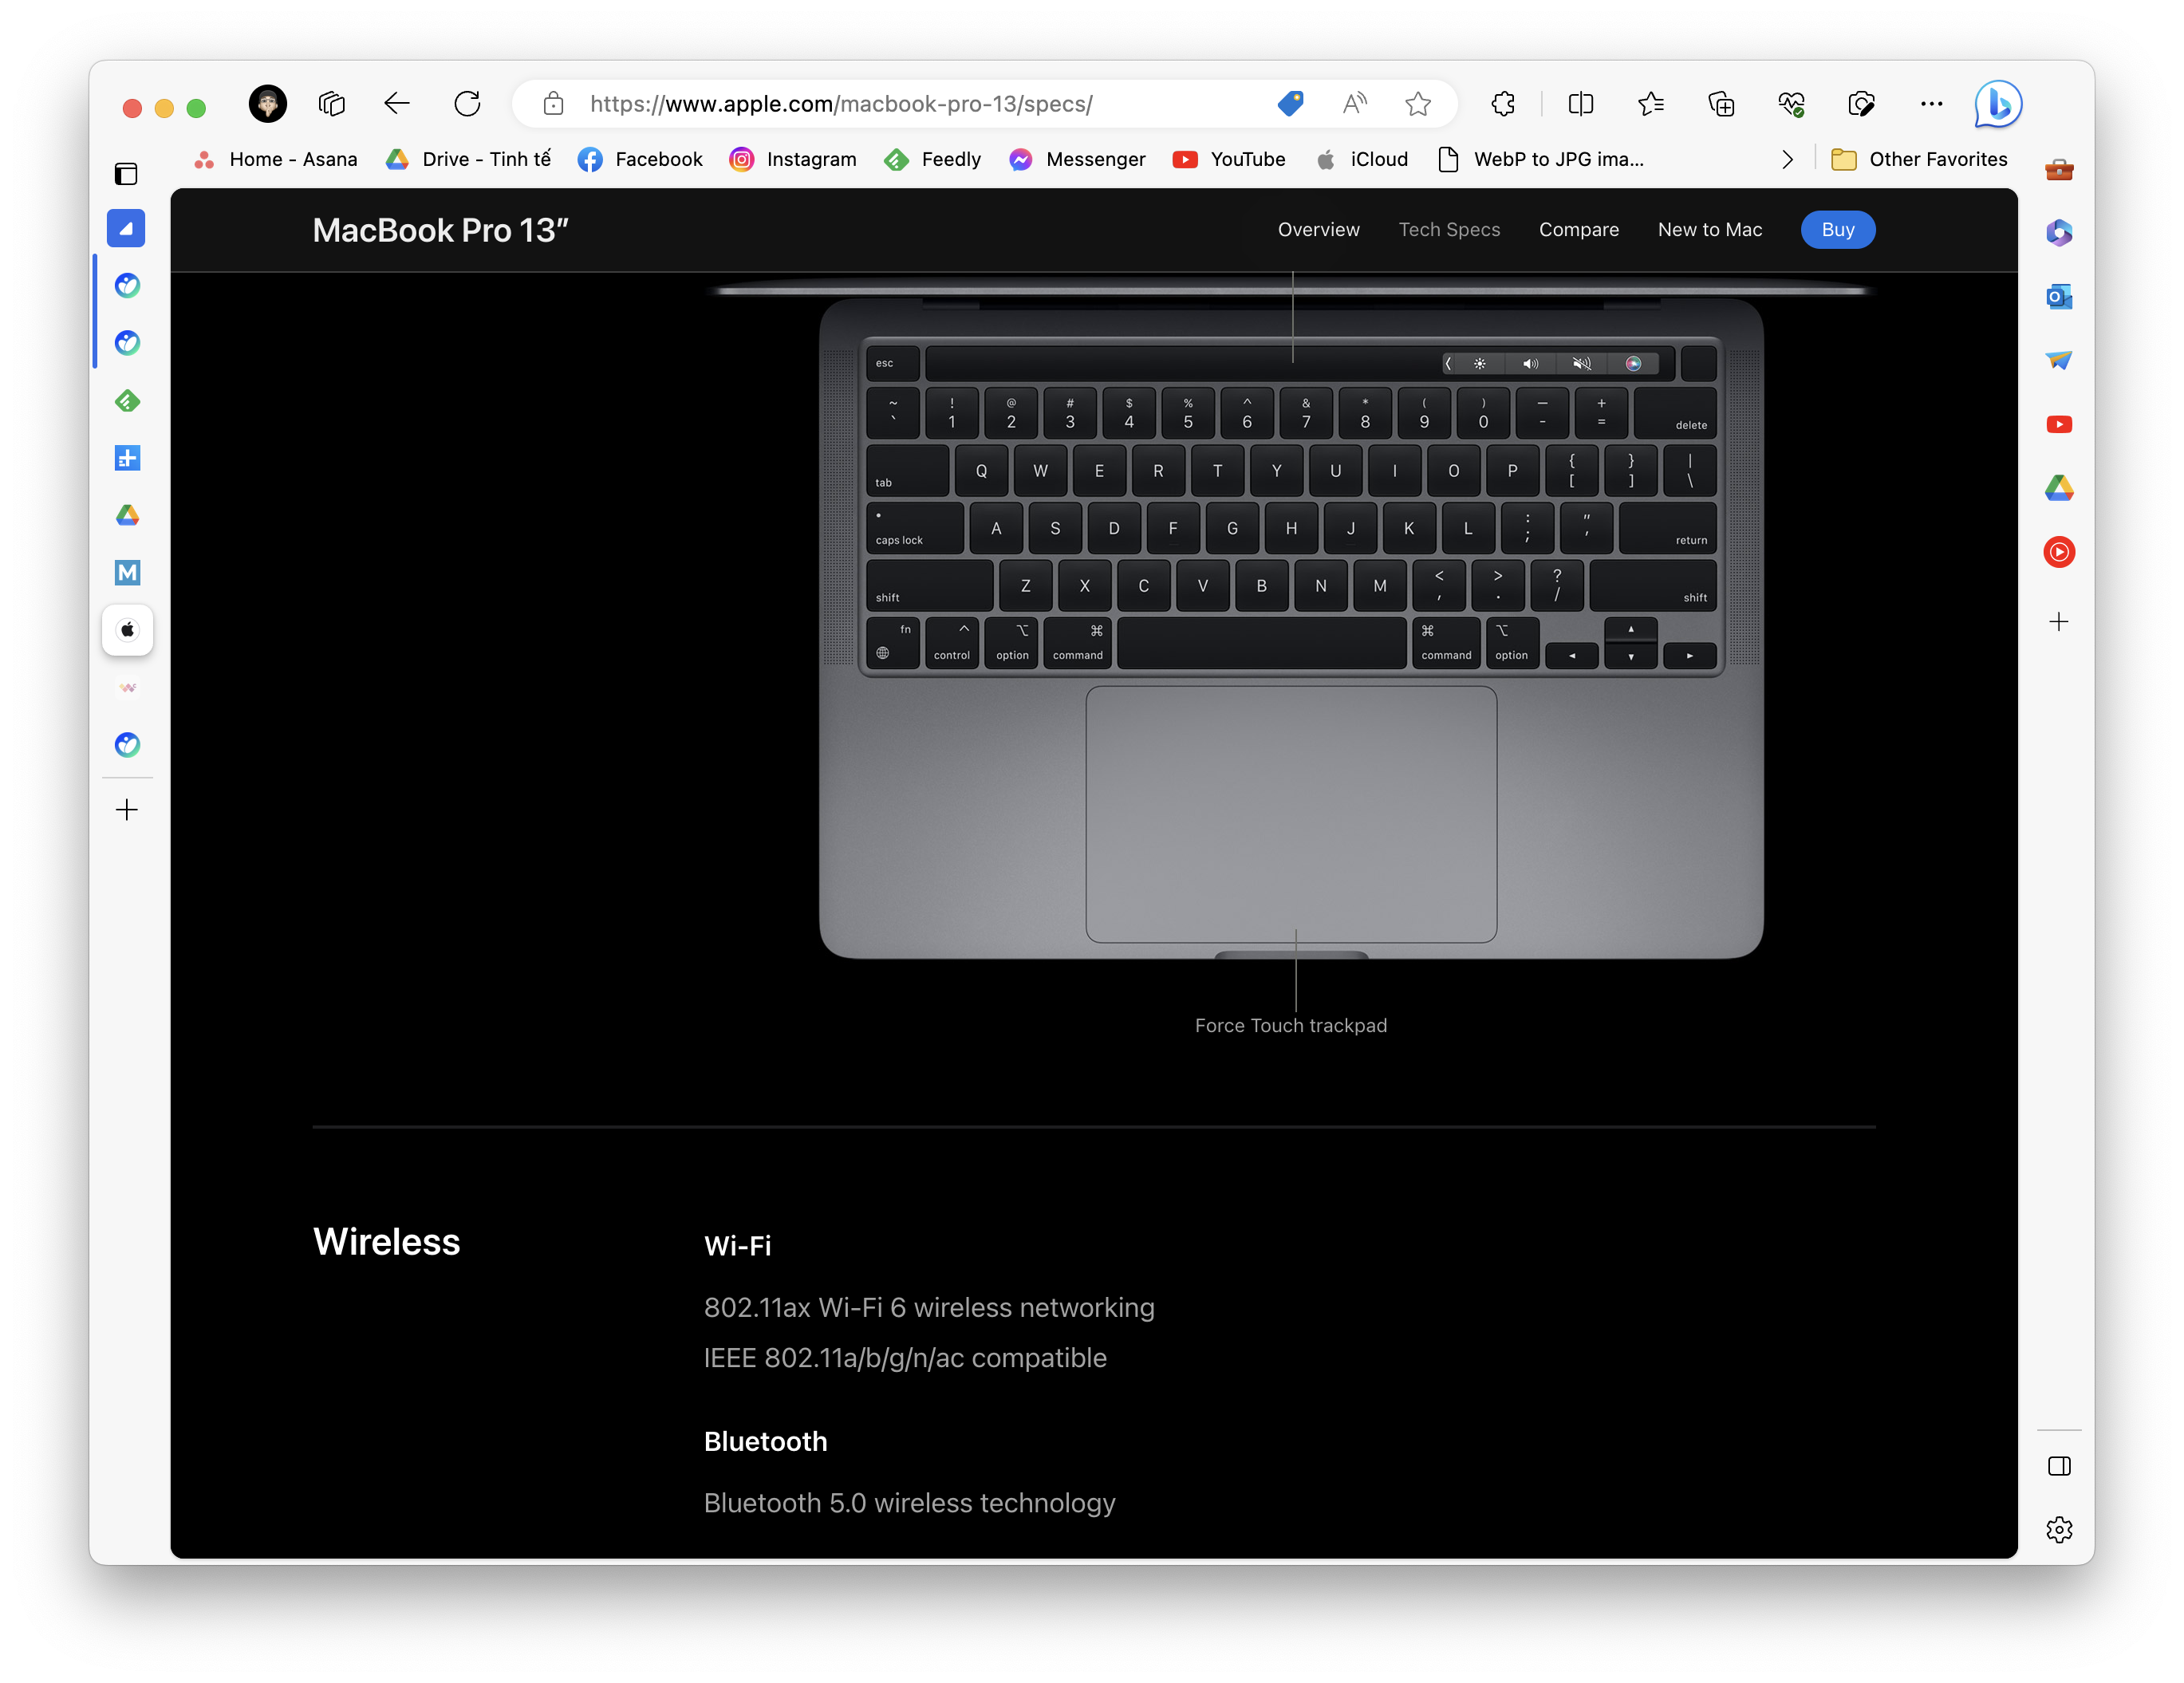The height and width of the screenshot is (1683, 2184).
Task: Open the YouTube bookmark
Action: [1229, 159]
